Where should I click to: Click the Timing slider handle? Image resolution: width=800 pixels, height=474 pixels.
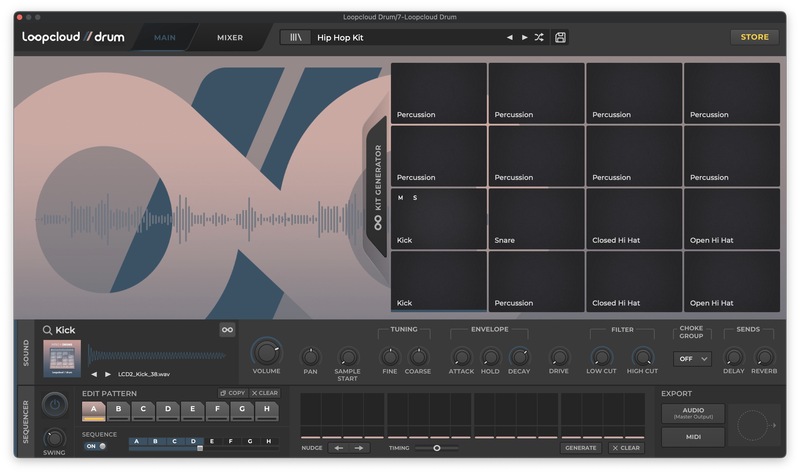[x=436, y=448]
